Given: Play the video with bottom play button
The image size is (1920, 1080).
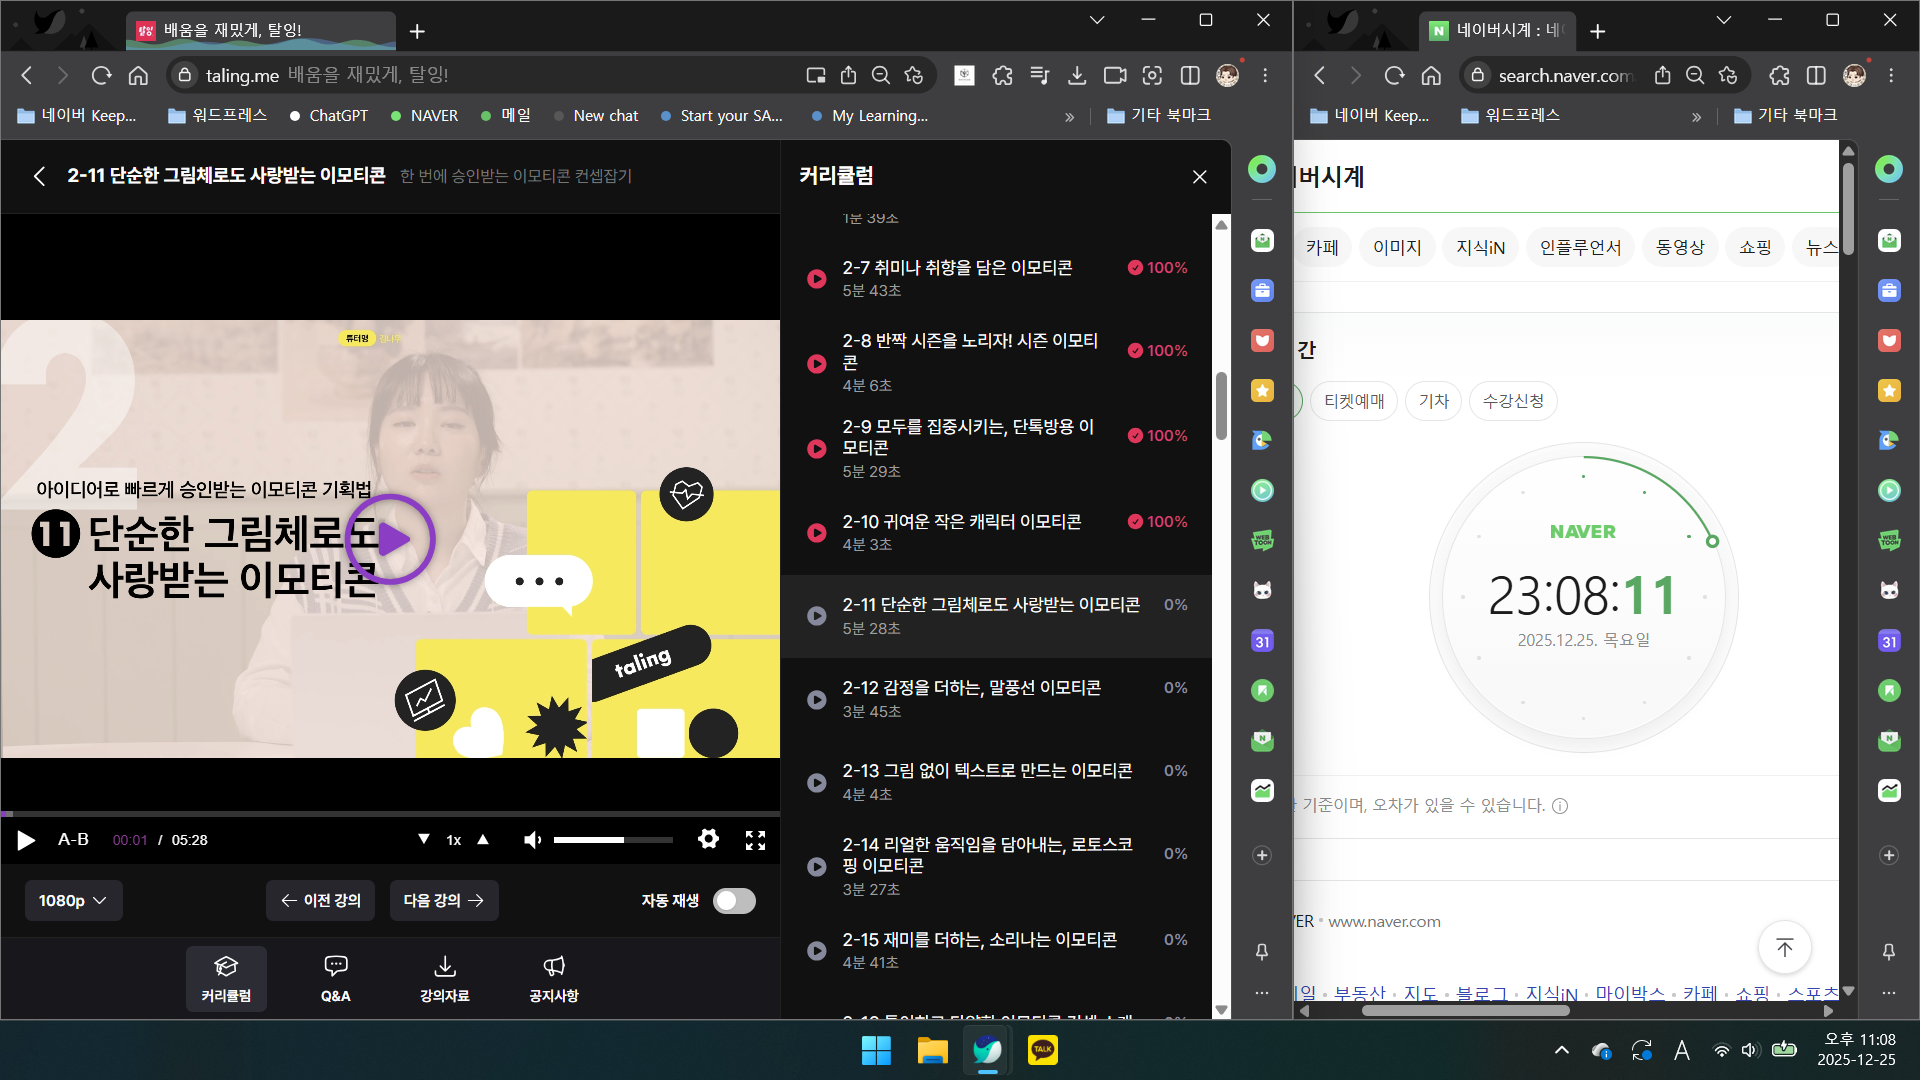Looking at the screenshot, I should coord(26,840).
